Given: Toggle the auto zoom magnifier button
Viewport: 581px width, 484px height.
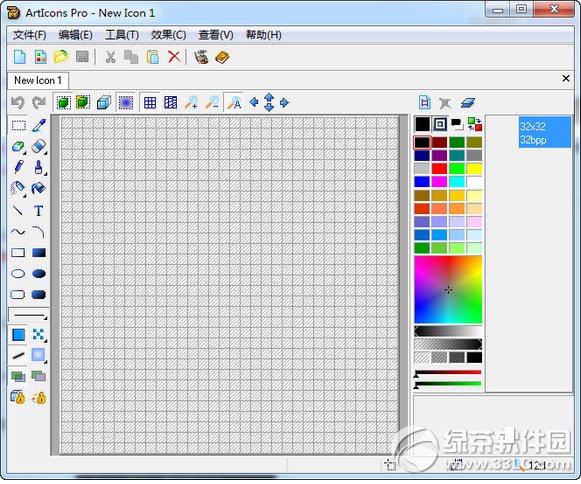Looking at the screenshot, I should 234,103.
